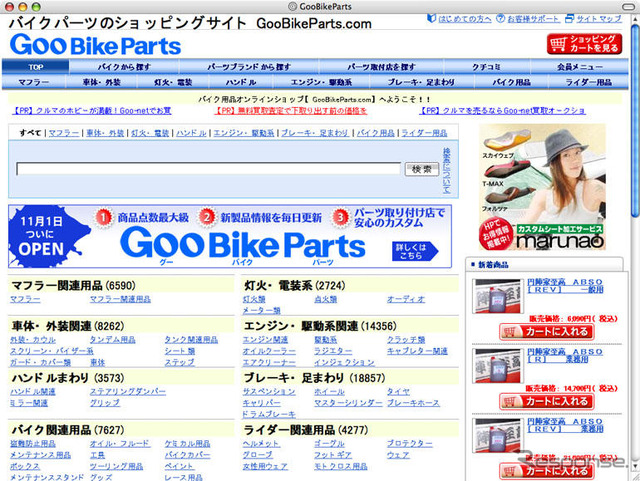Open the プロテクター subcategory link
The image size is (640, 481).
[x=409, y=443]
